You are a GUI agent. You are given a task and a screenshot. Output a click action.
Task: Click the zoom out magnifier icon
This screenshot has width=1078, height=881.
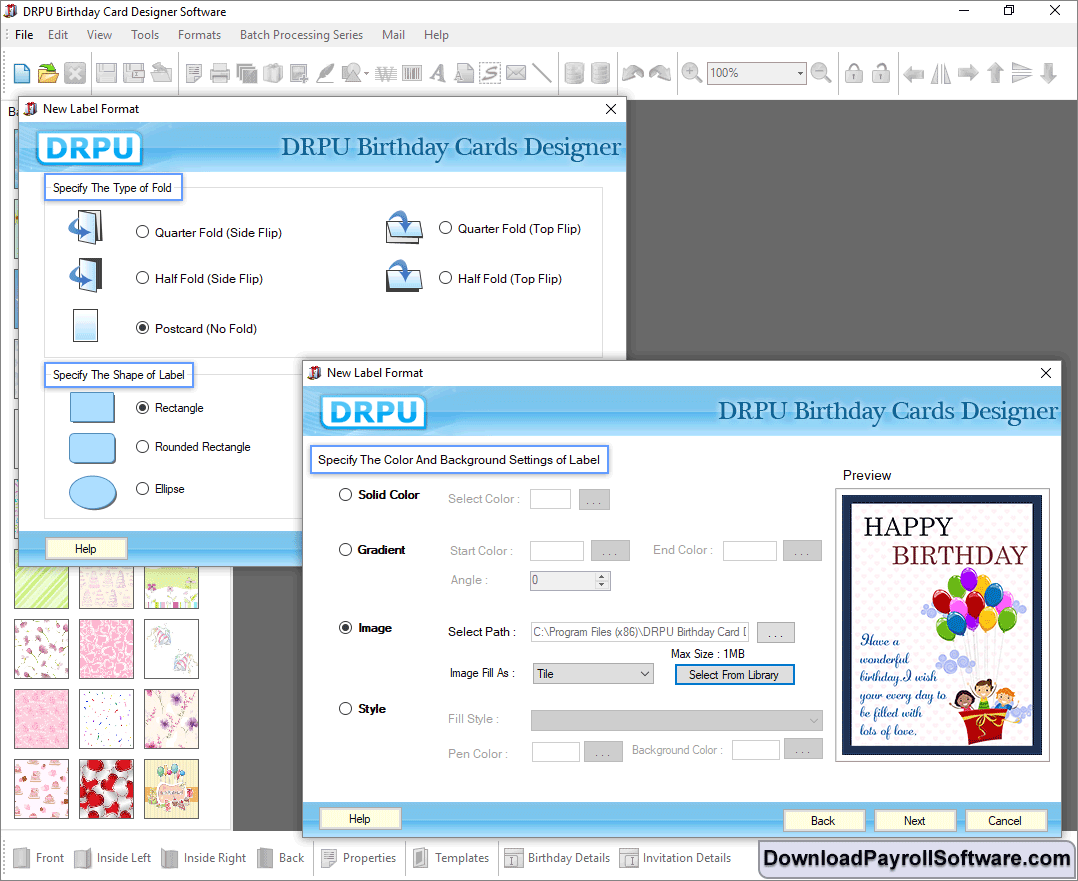[821, 73]
